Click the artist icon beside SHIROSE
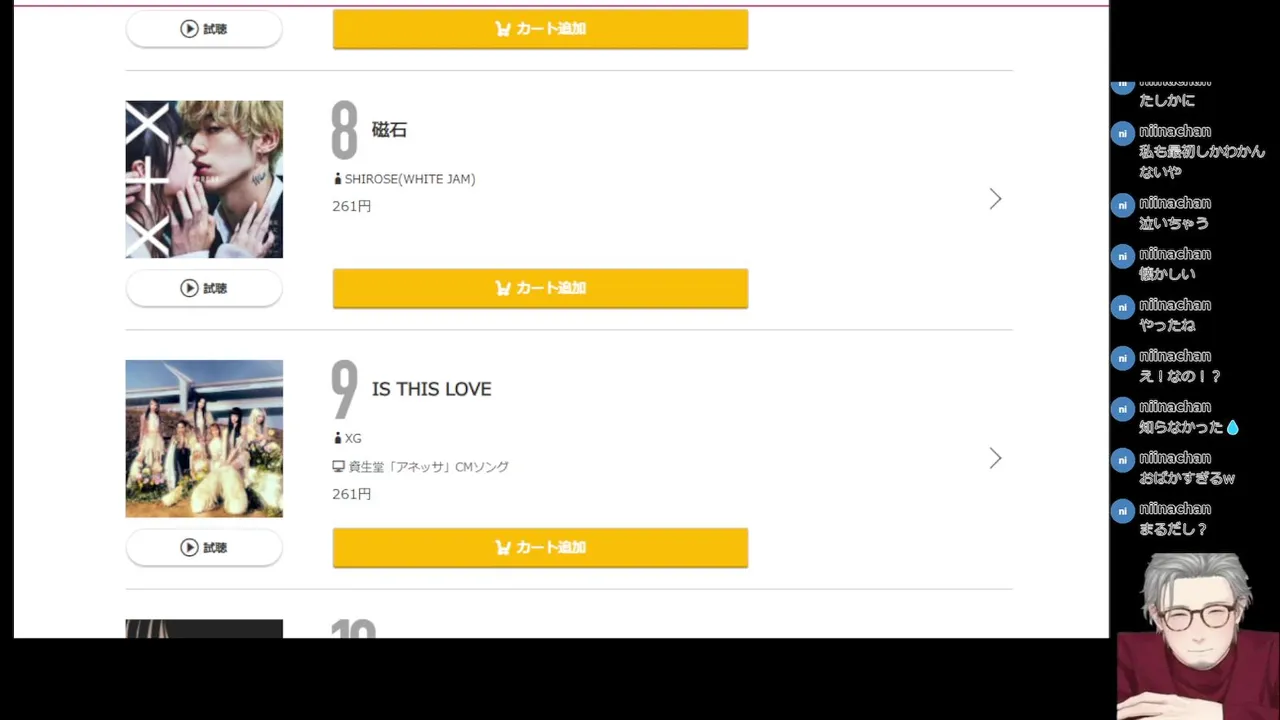 [338, 179]
